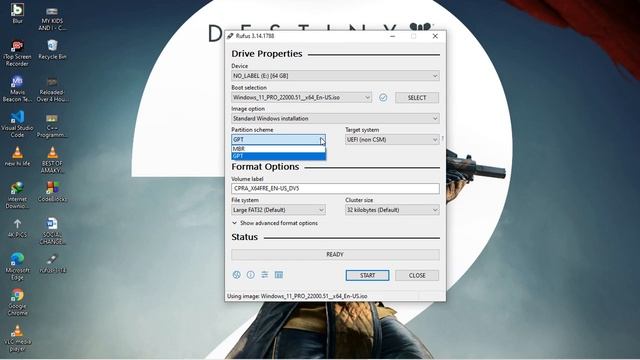Open Mavis Beacon desktop icon
This screenshot has height=360, width=640.
point(17,89)
